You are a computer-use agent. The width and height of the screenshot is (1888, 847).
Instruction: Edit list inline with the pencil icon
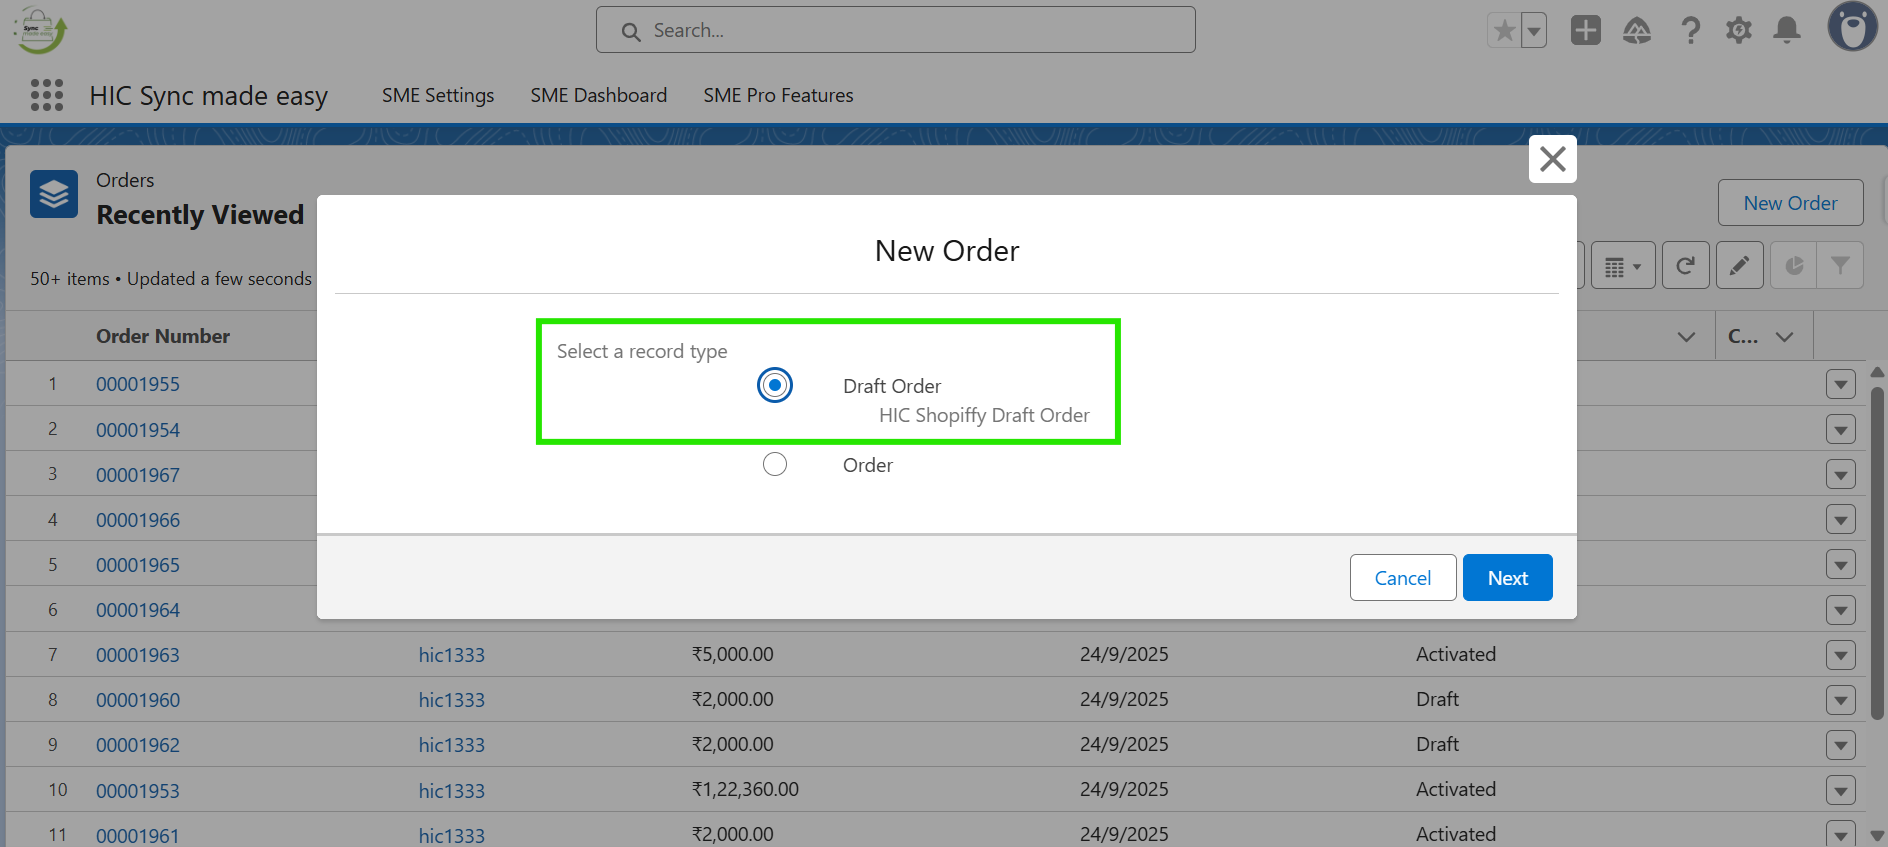pos(1740,265)
